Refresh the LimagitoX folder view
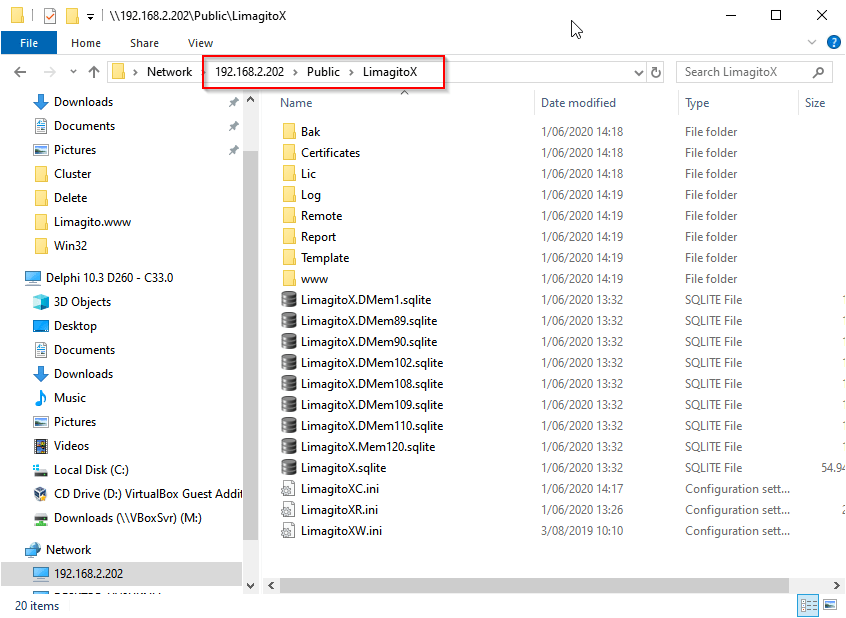This screenshot has width=846, height=618. coord(656,72)
